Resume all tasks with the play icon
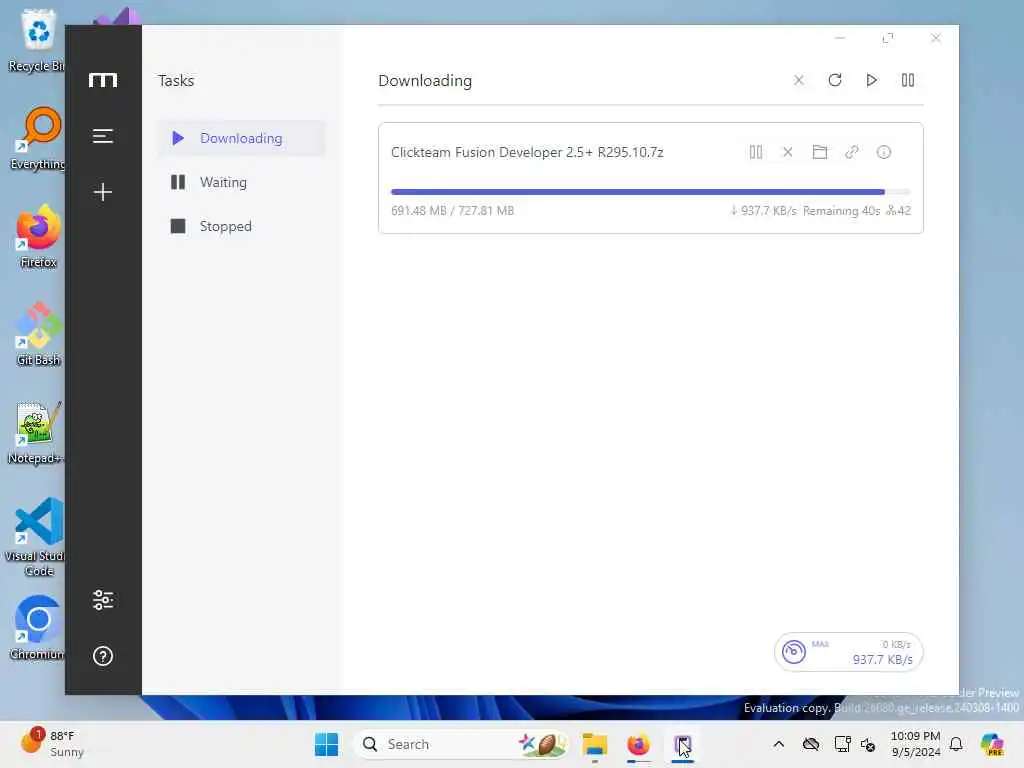Screen dimensions: 1024x768 871,80
